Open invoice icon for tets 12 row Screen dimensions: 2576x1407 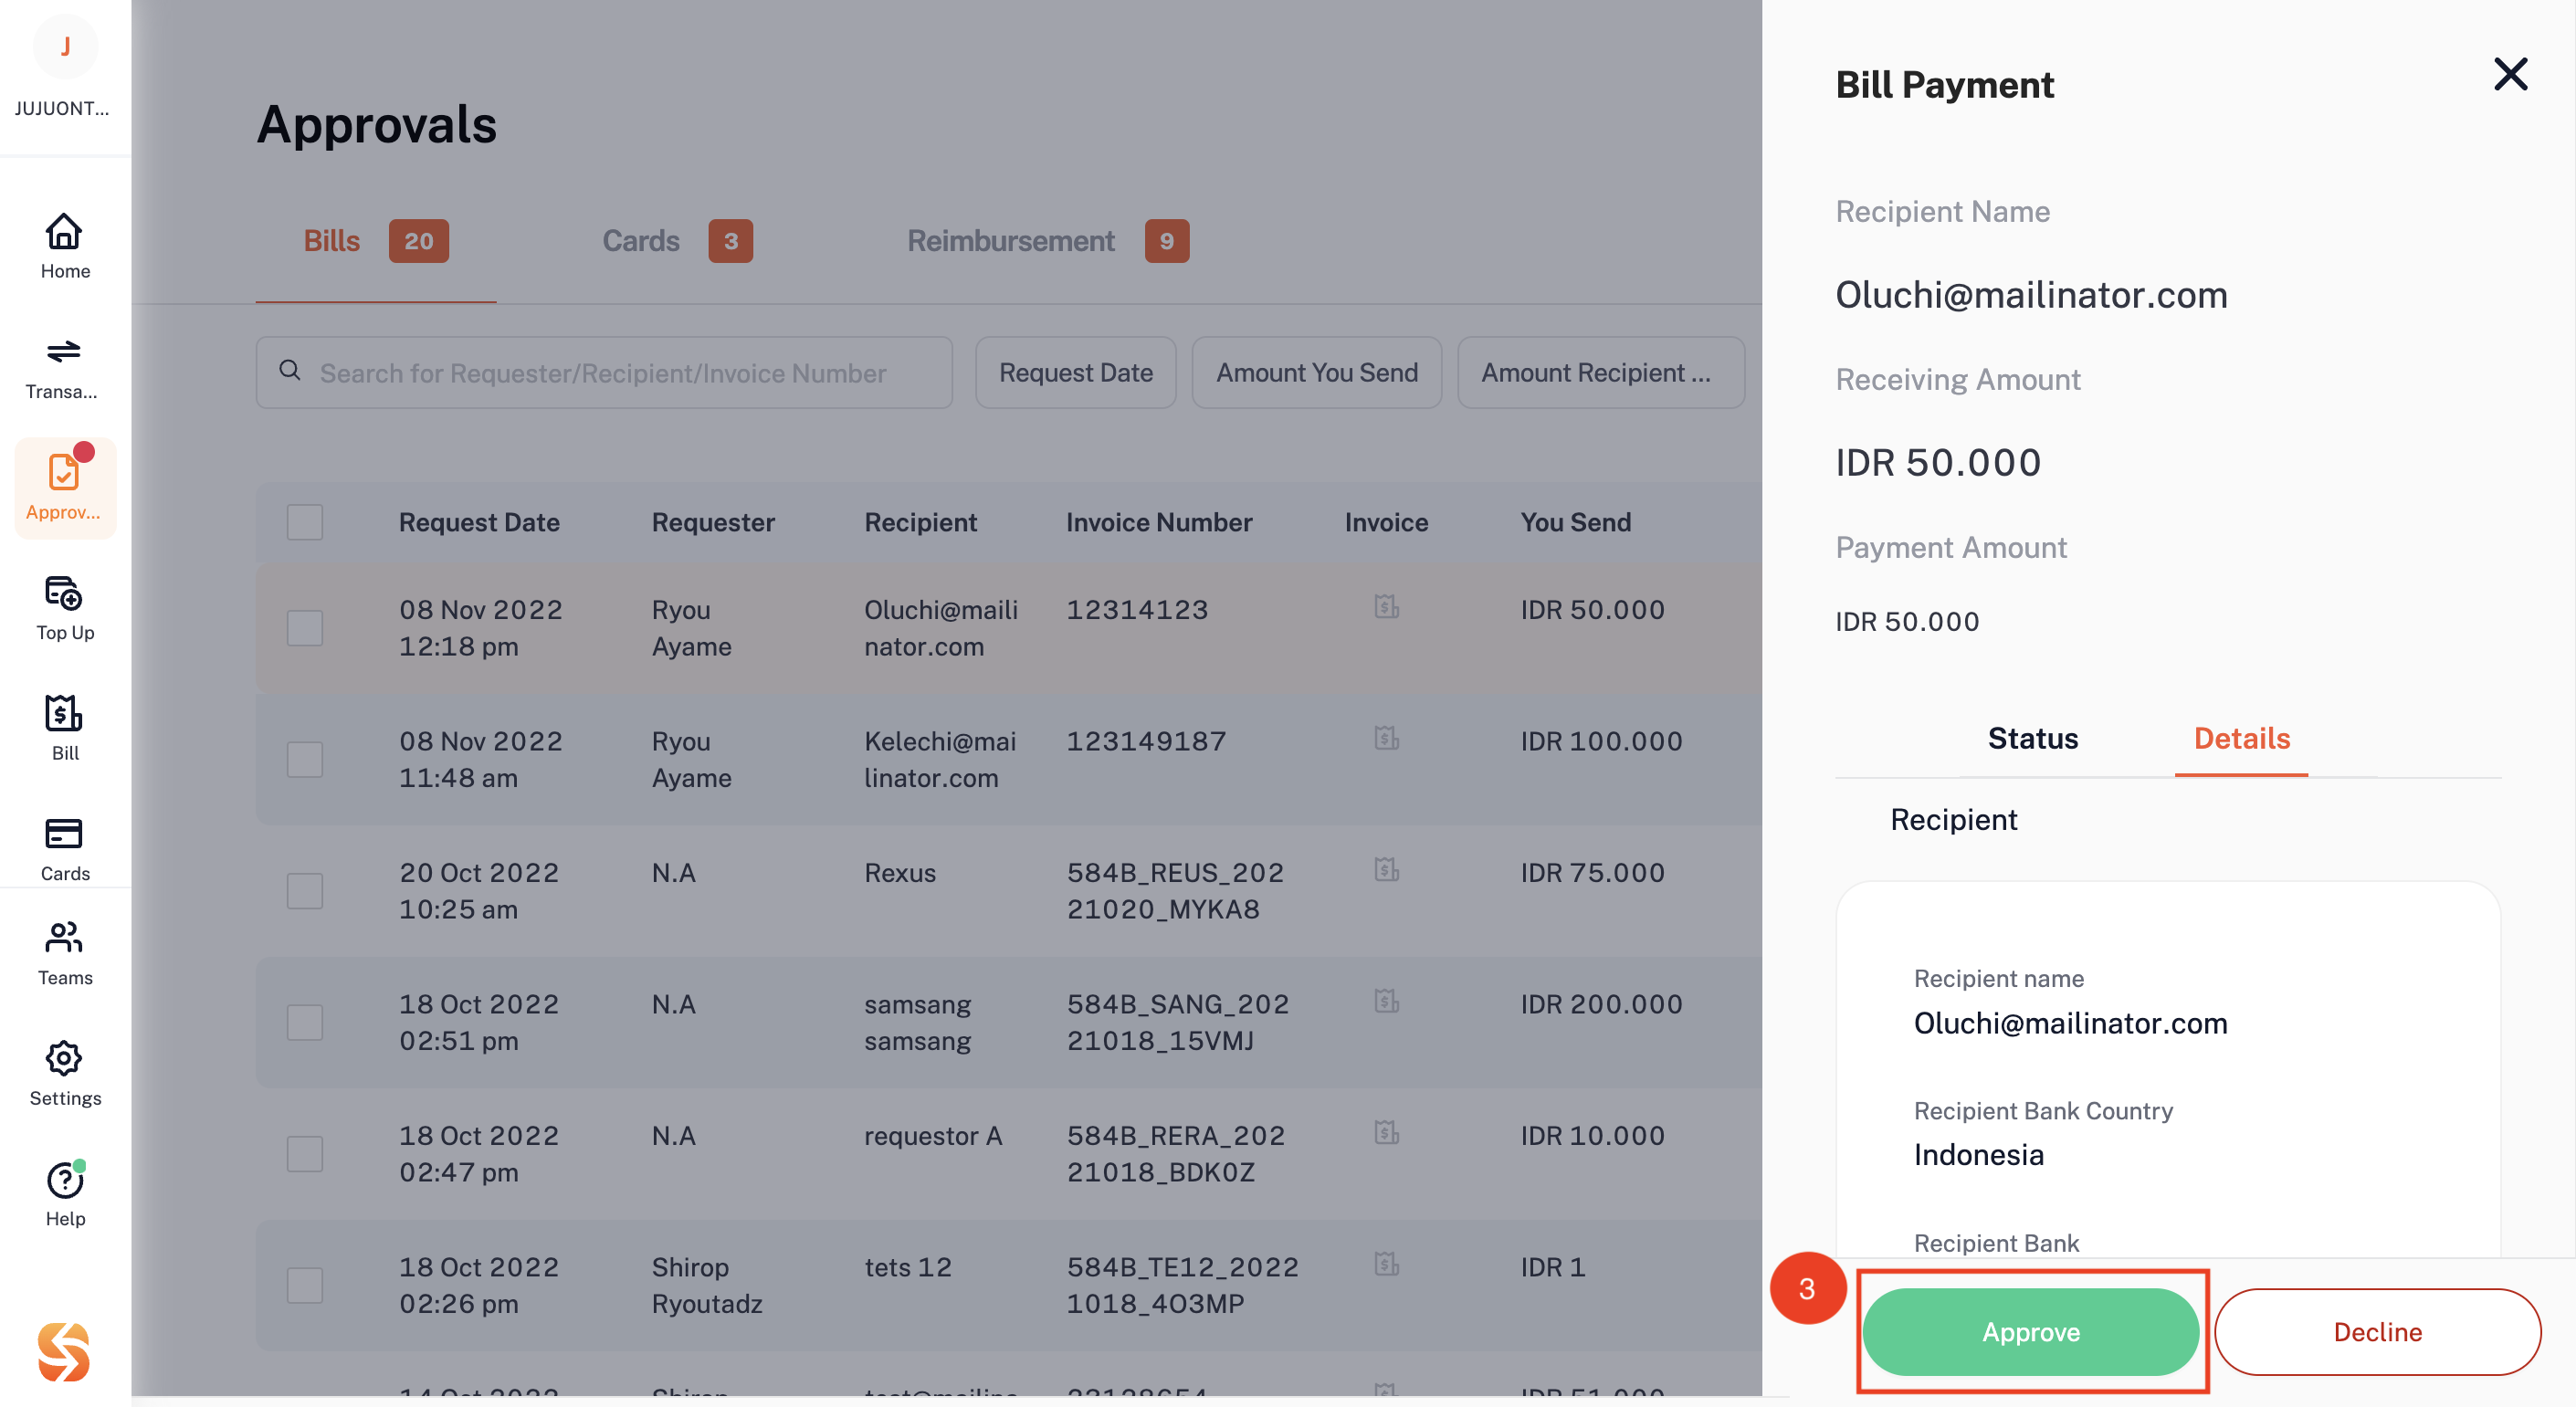[1386, 1264]
